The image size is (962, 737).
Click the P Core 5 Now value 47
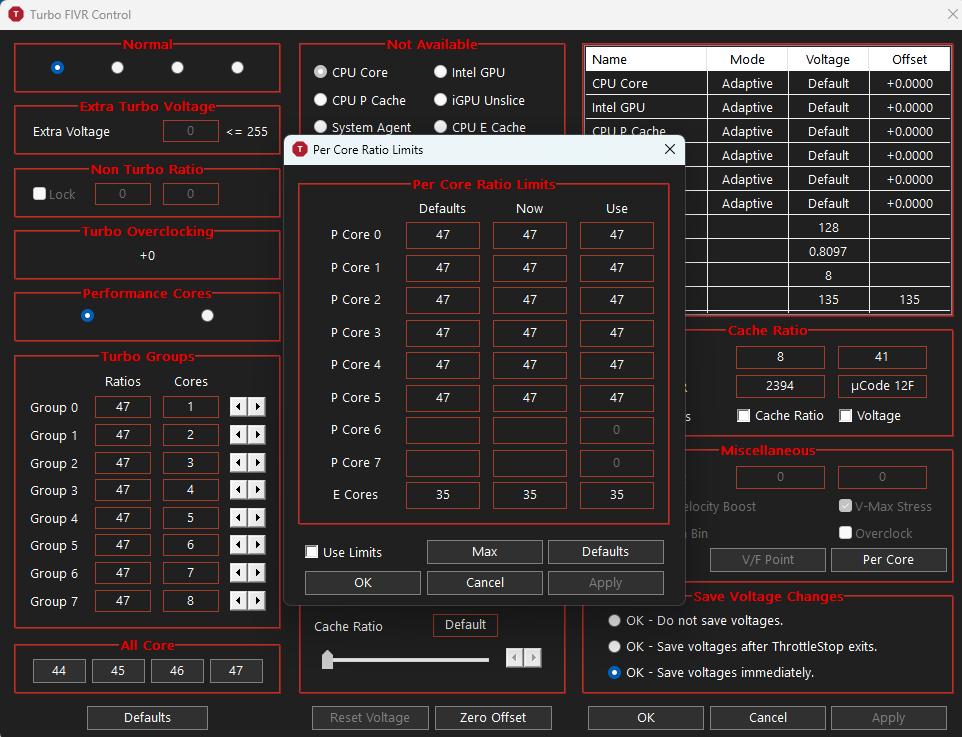(529, 398)
